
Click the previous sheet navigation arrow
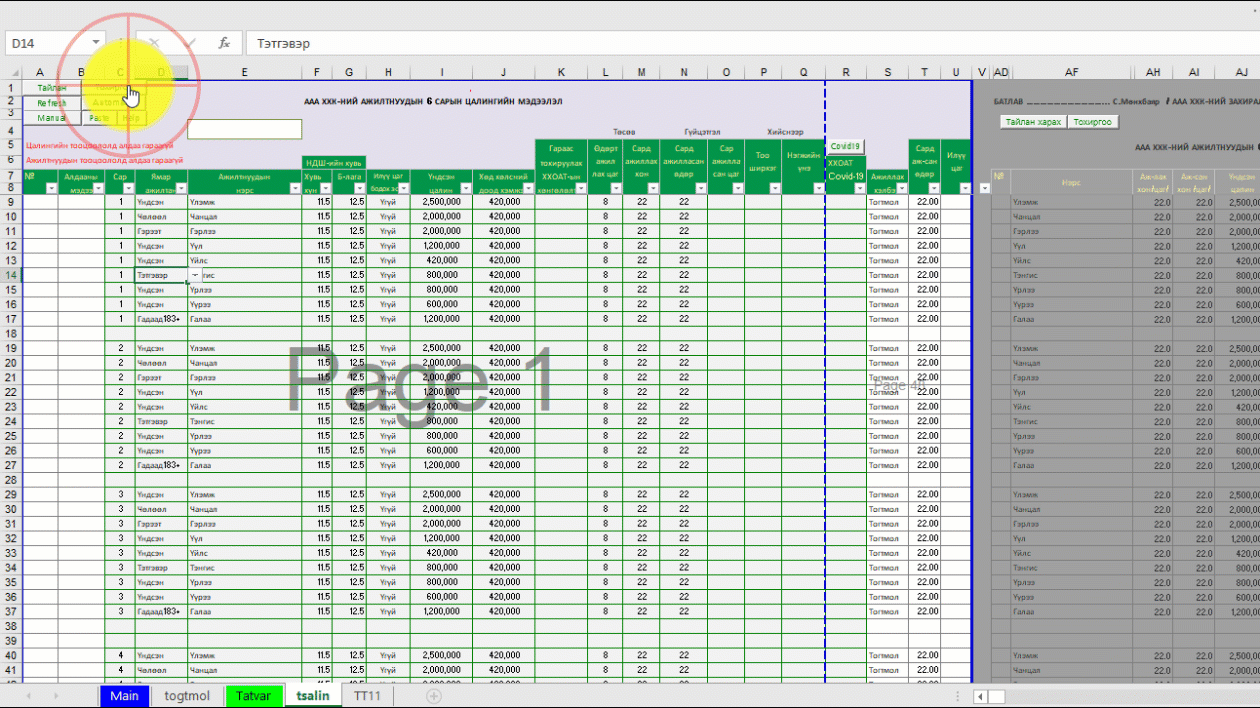(x=28, y=696)
